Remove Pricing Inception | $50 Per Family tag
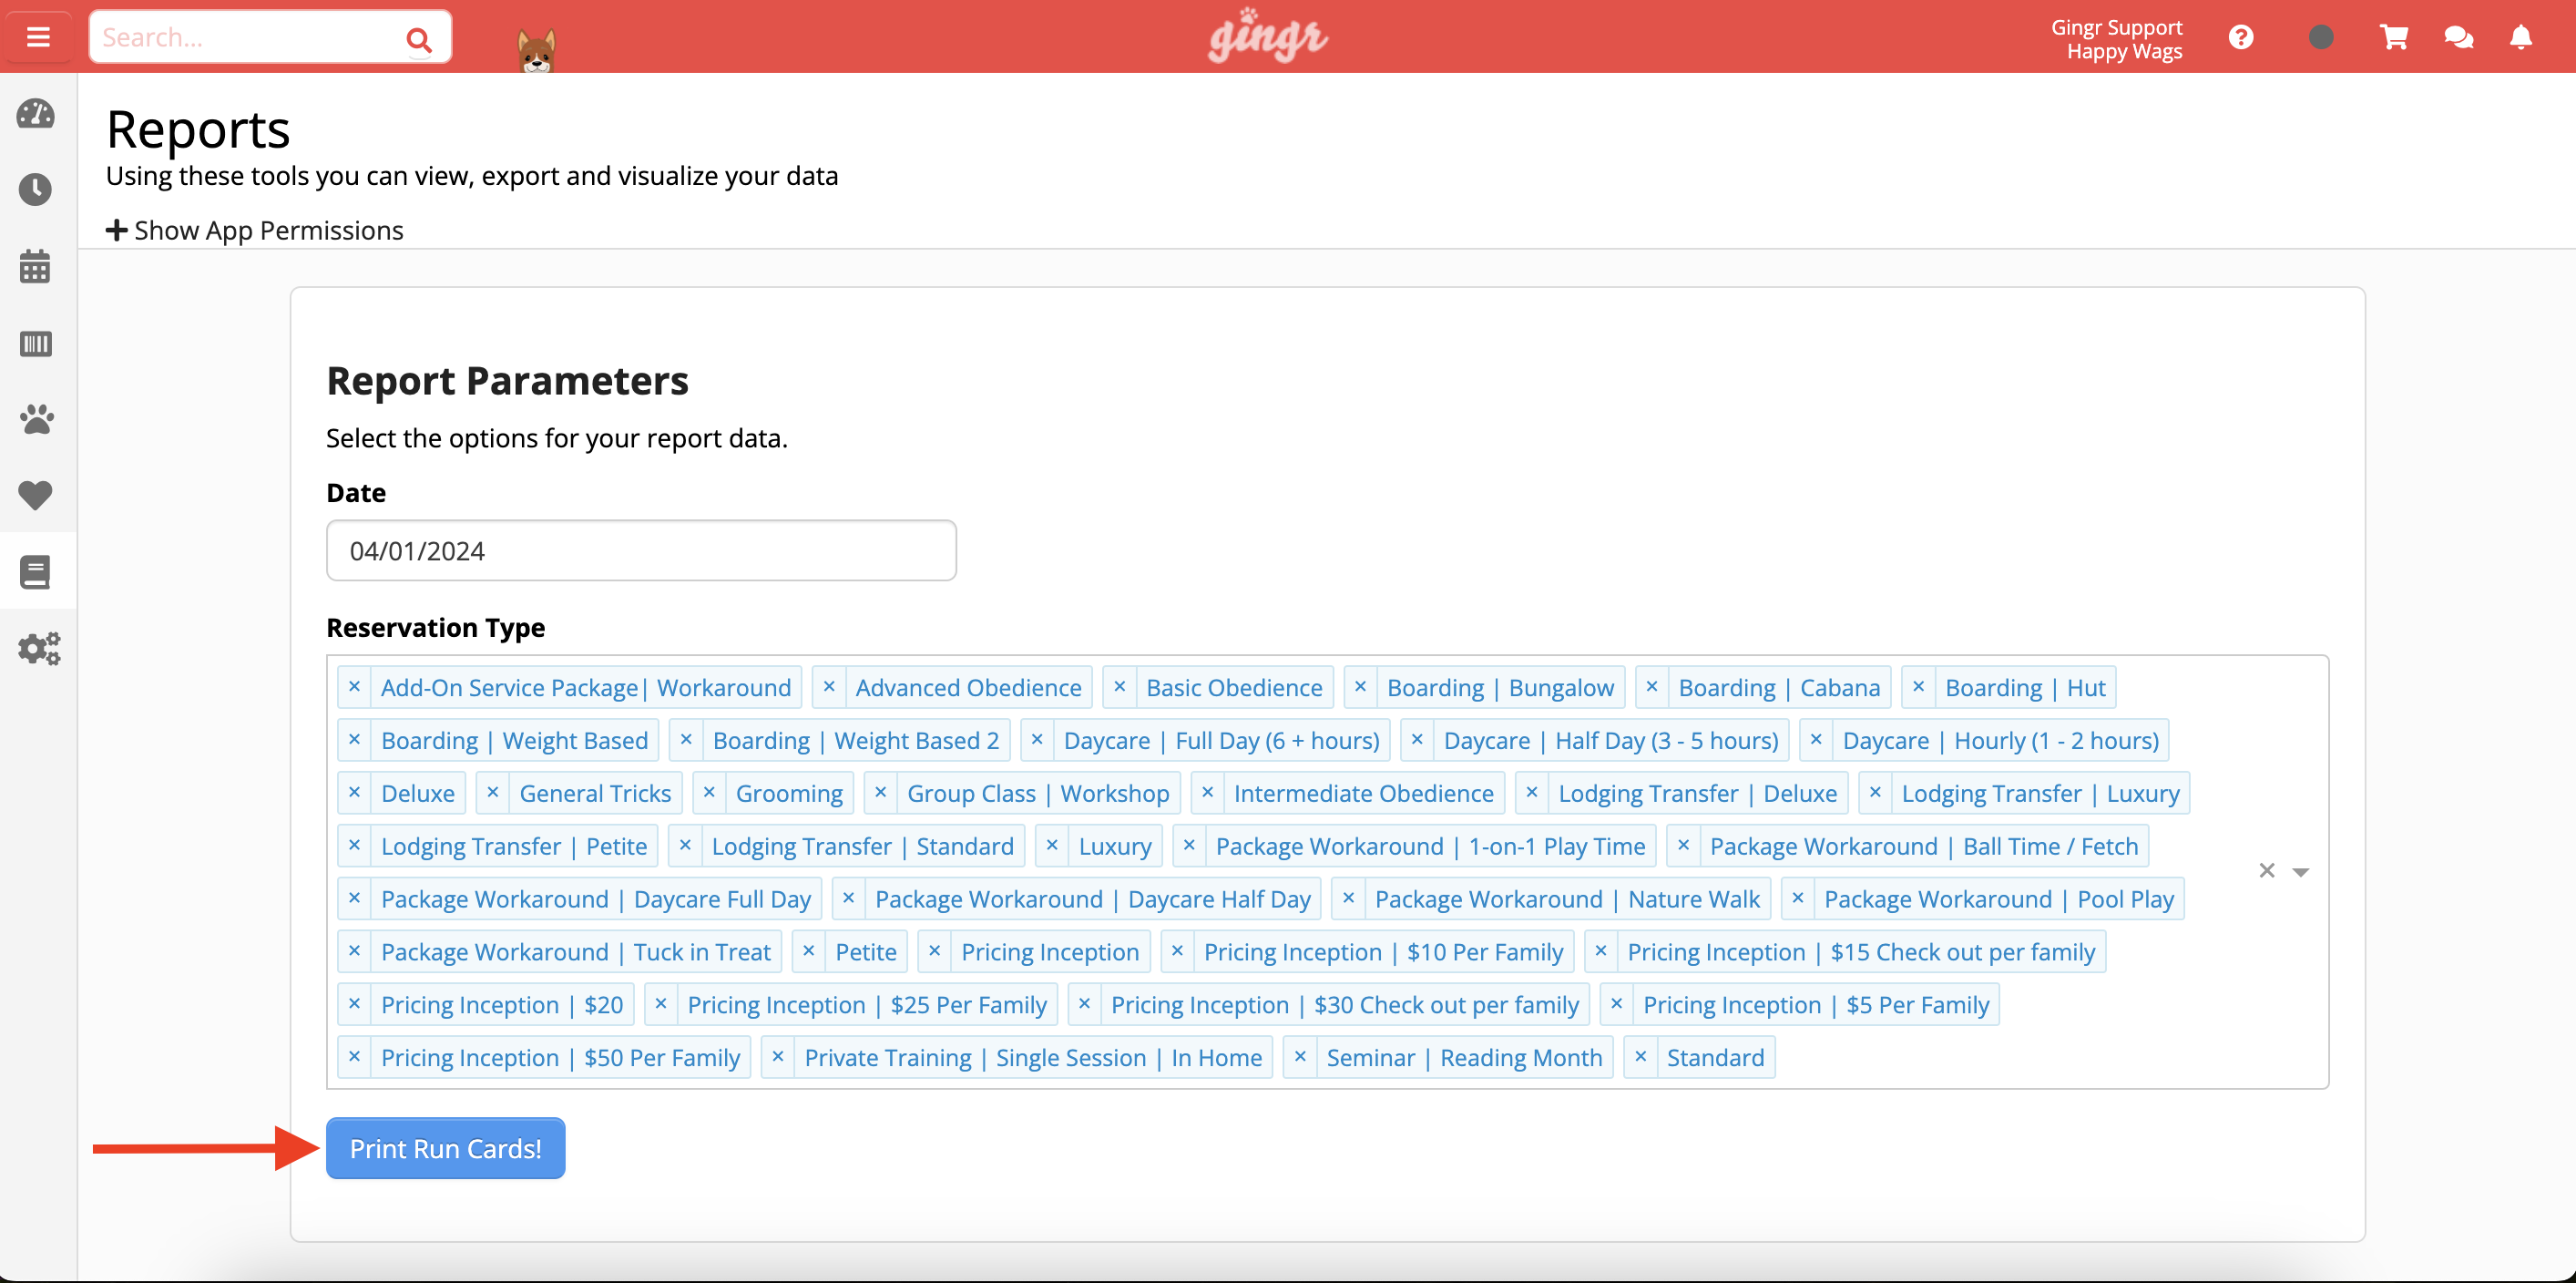The image size is (2576, 1283). tap(354, 1058)
